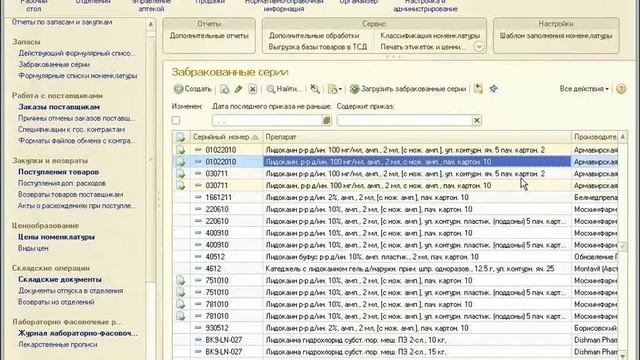Click the blue pin icon in toolbar
The width and height of the screenshot is (640, 360).
(493, 89)
